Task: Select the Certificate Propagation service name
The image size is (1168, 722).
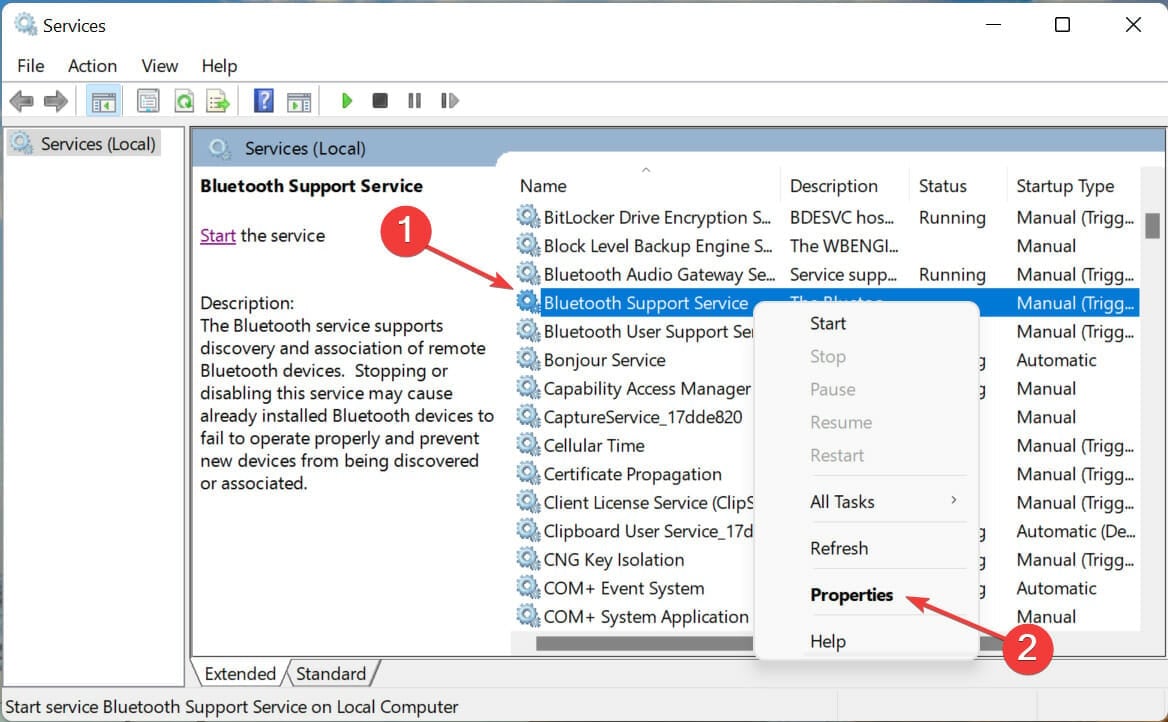Action: point(632,474)
